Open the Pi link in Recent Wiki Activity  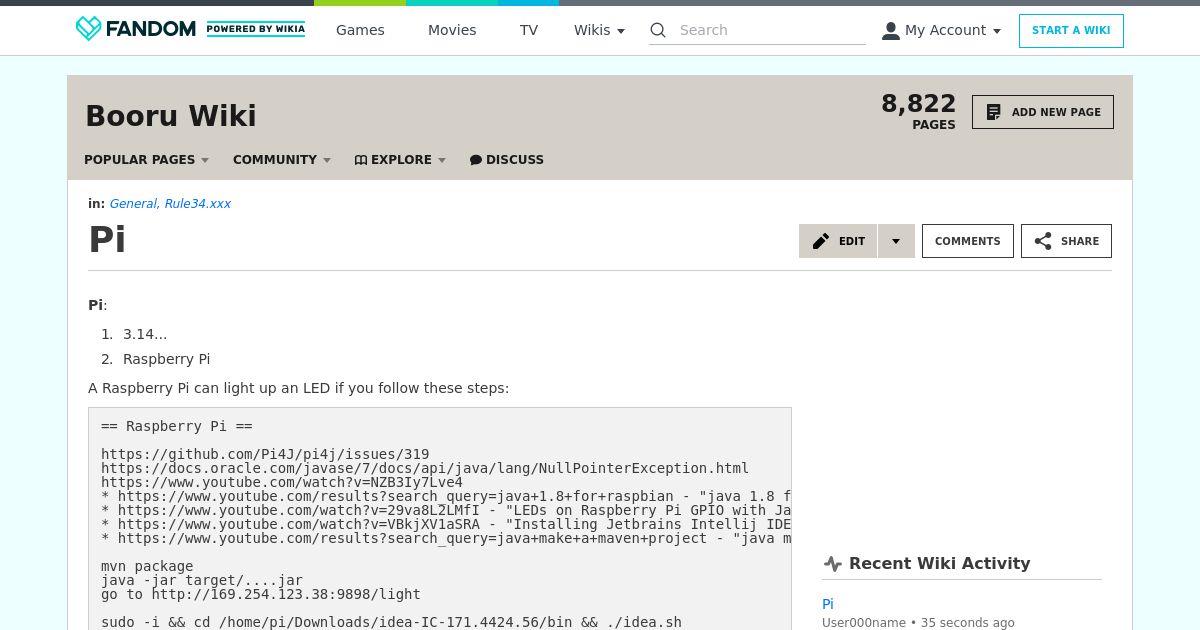pyautogui.click(x=828, y=604)
